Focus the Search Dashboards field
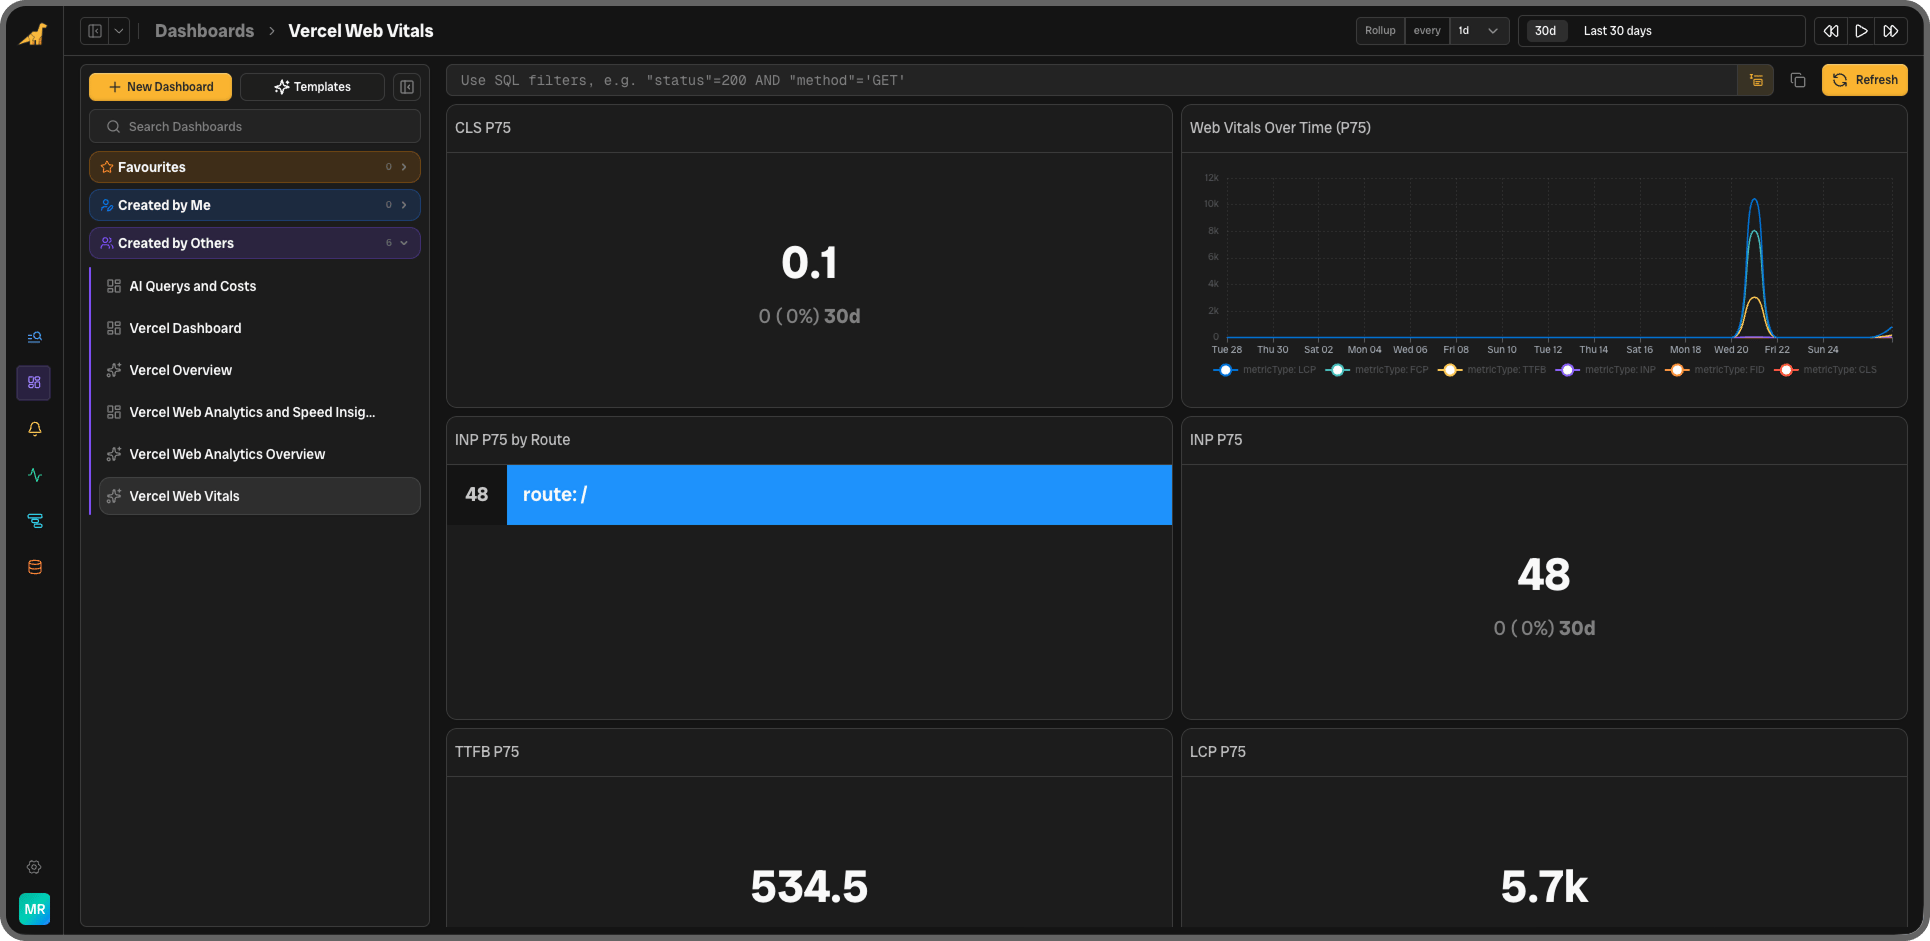Viewport: 1930px width, 941px height. point(255,127)
